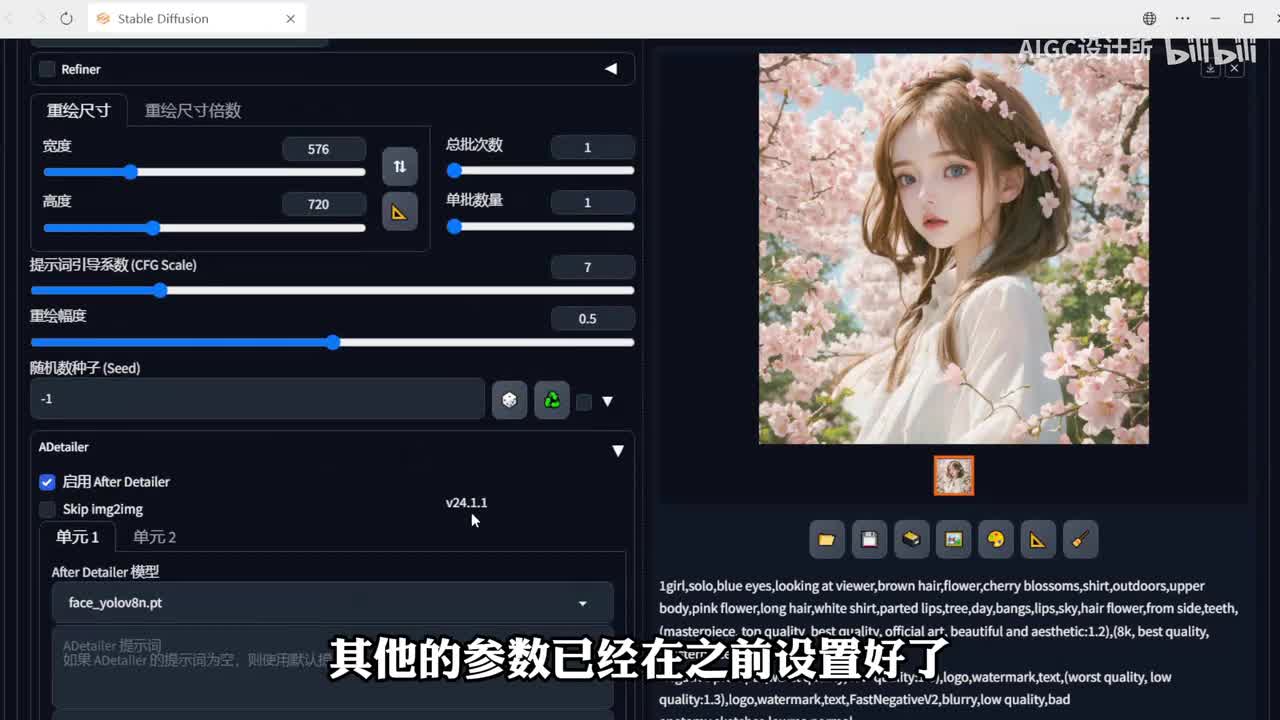Click the seed input field

[x=257, y=399]
